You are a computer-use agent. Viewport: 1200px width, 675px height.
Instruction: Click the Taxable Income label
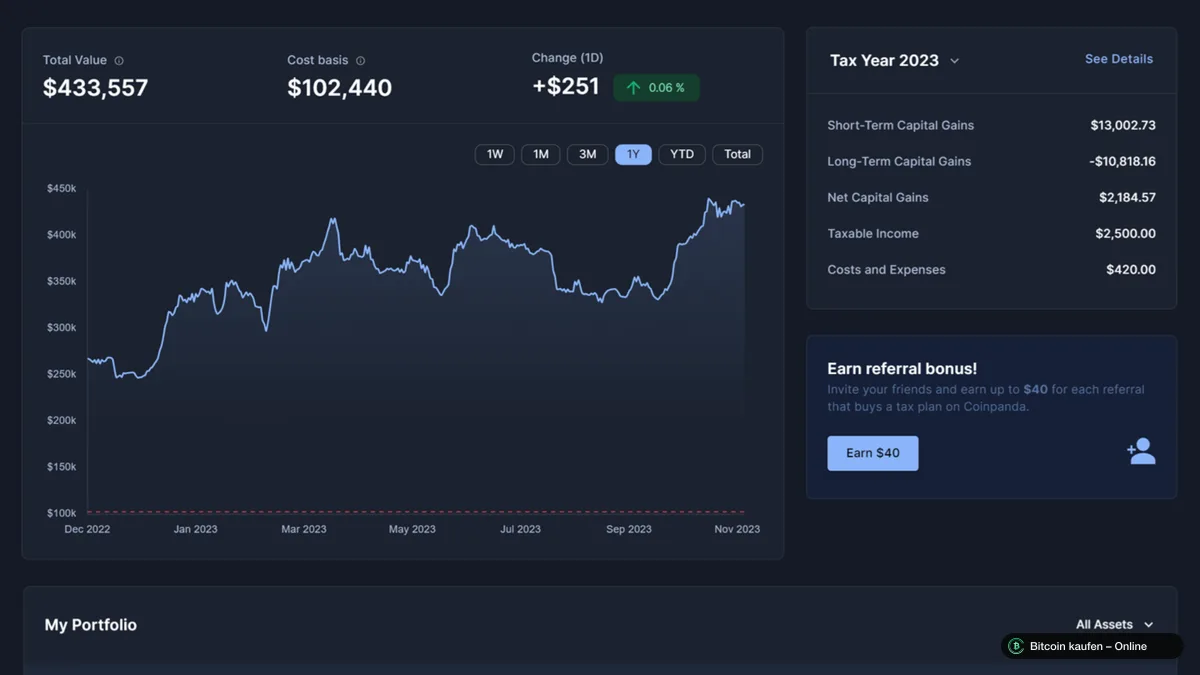pyautogui.click(x=873, y=233)
